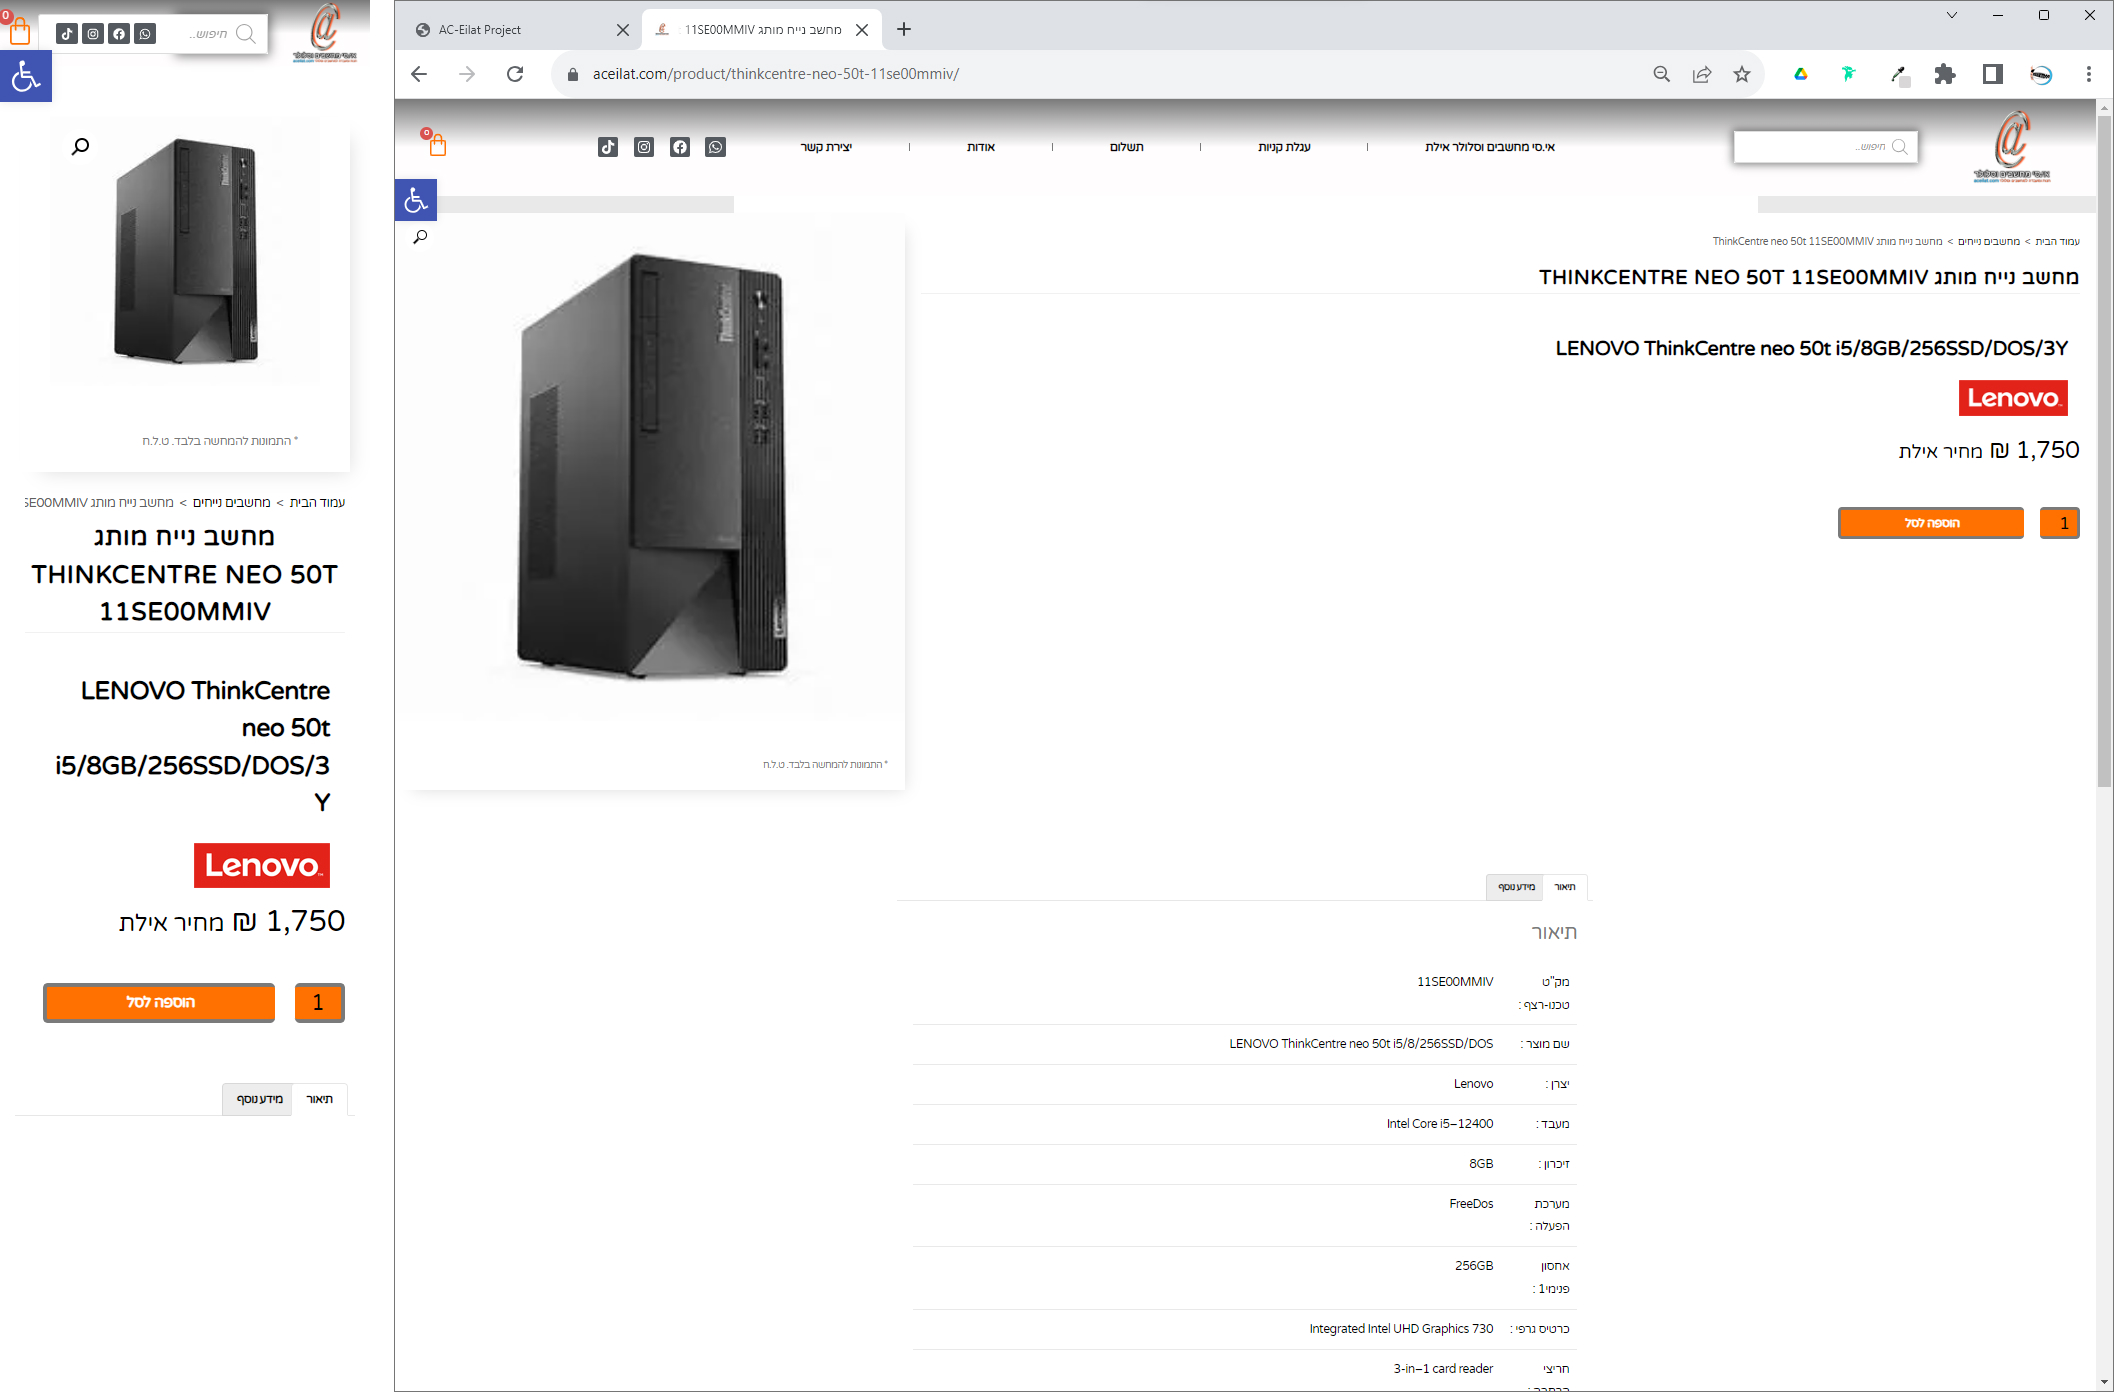The height and width of the screenshot is (1392, 2114).
Task: Open the browser profile avatar
Action: point(2041,74)
